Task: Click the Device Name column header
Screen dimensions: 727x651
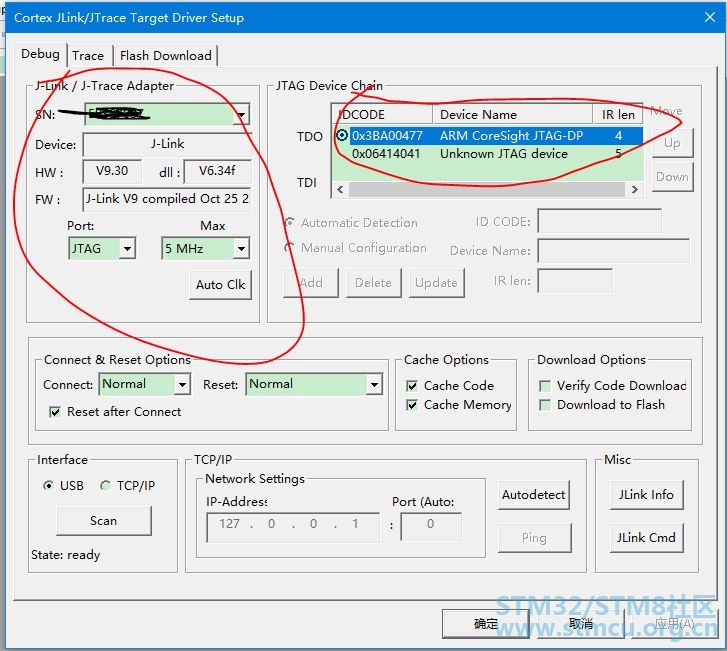Action: tap(512, 115)
